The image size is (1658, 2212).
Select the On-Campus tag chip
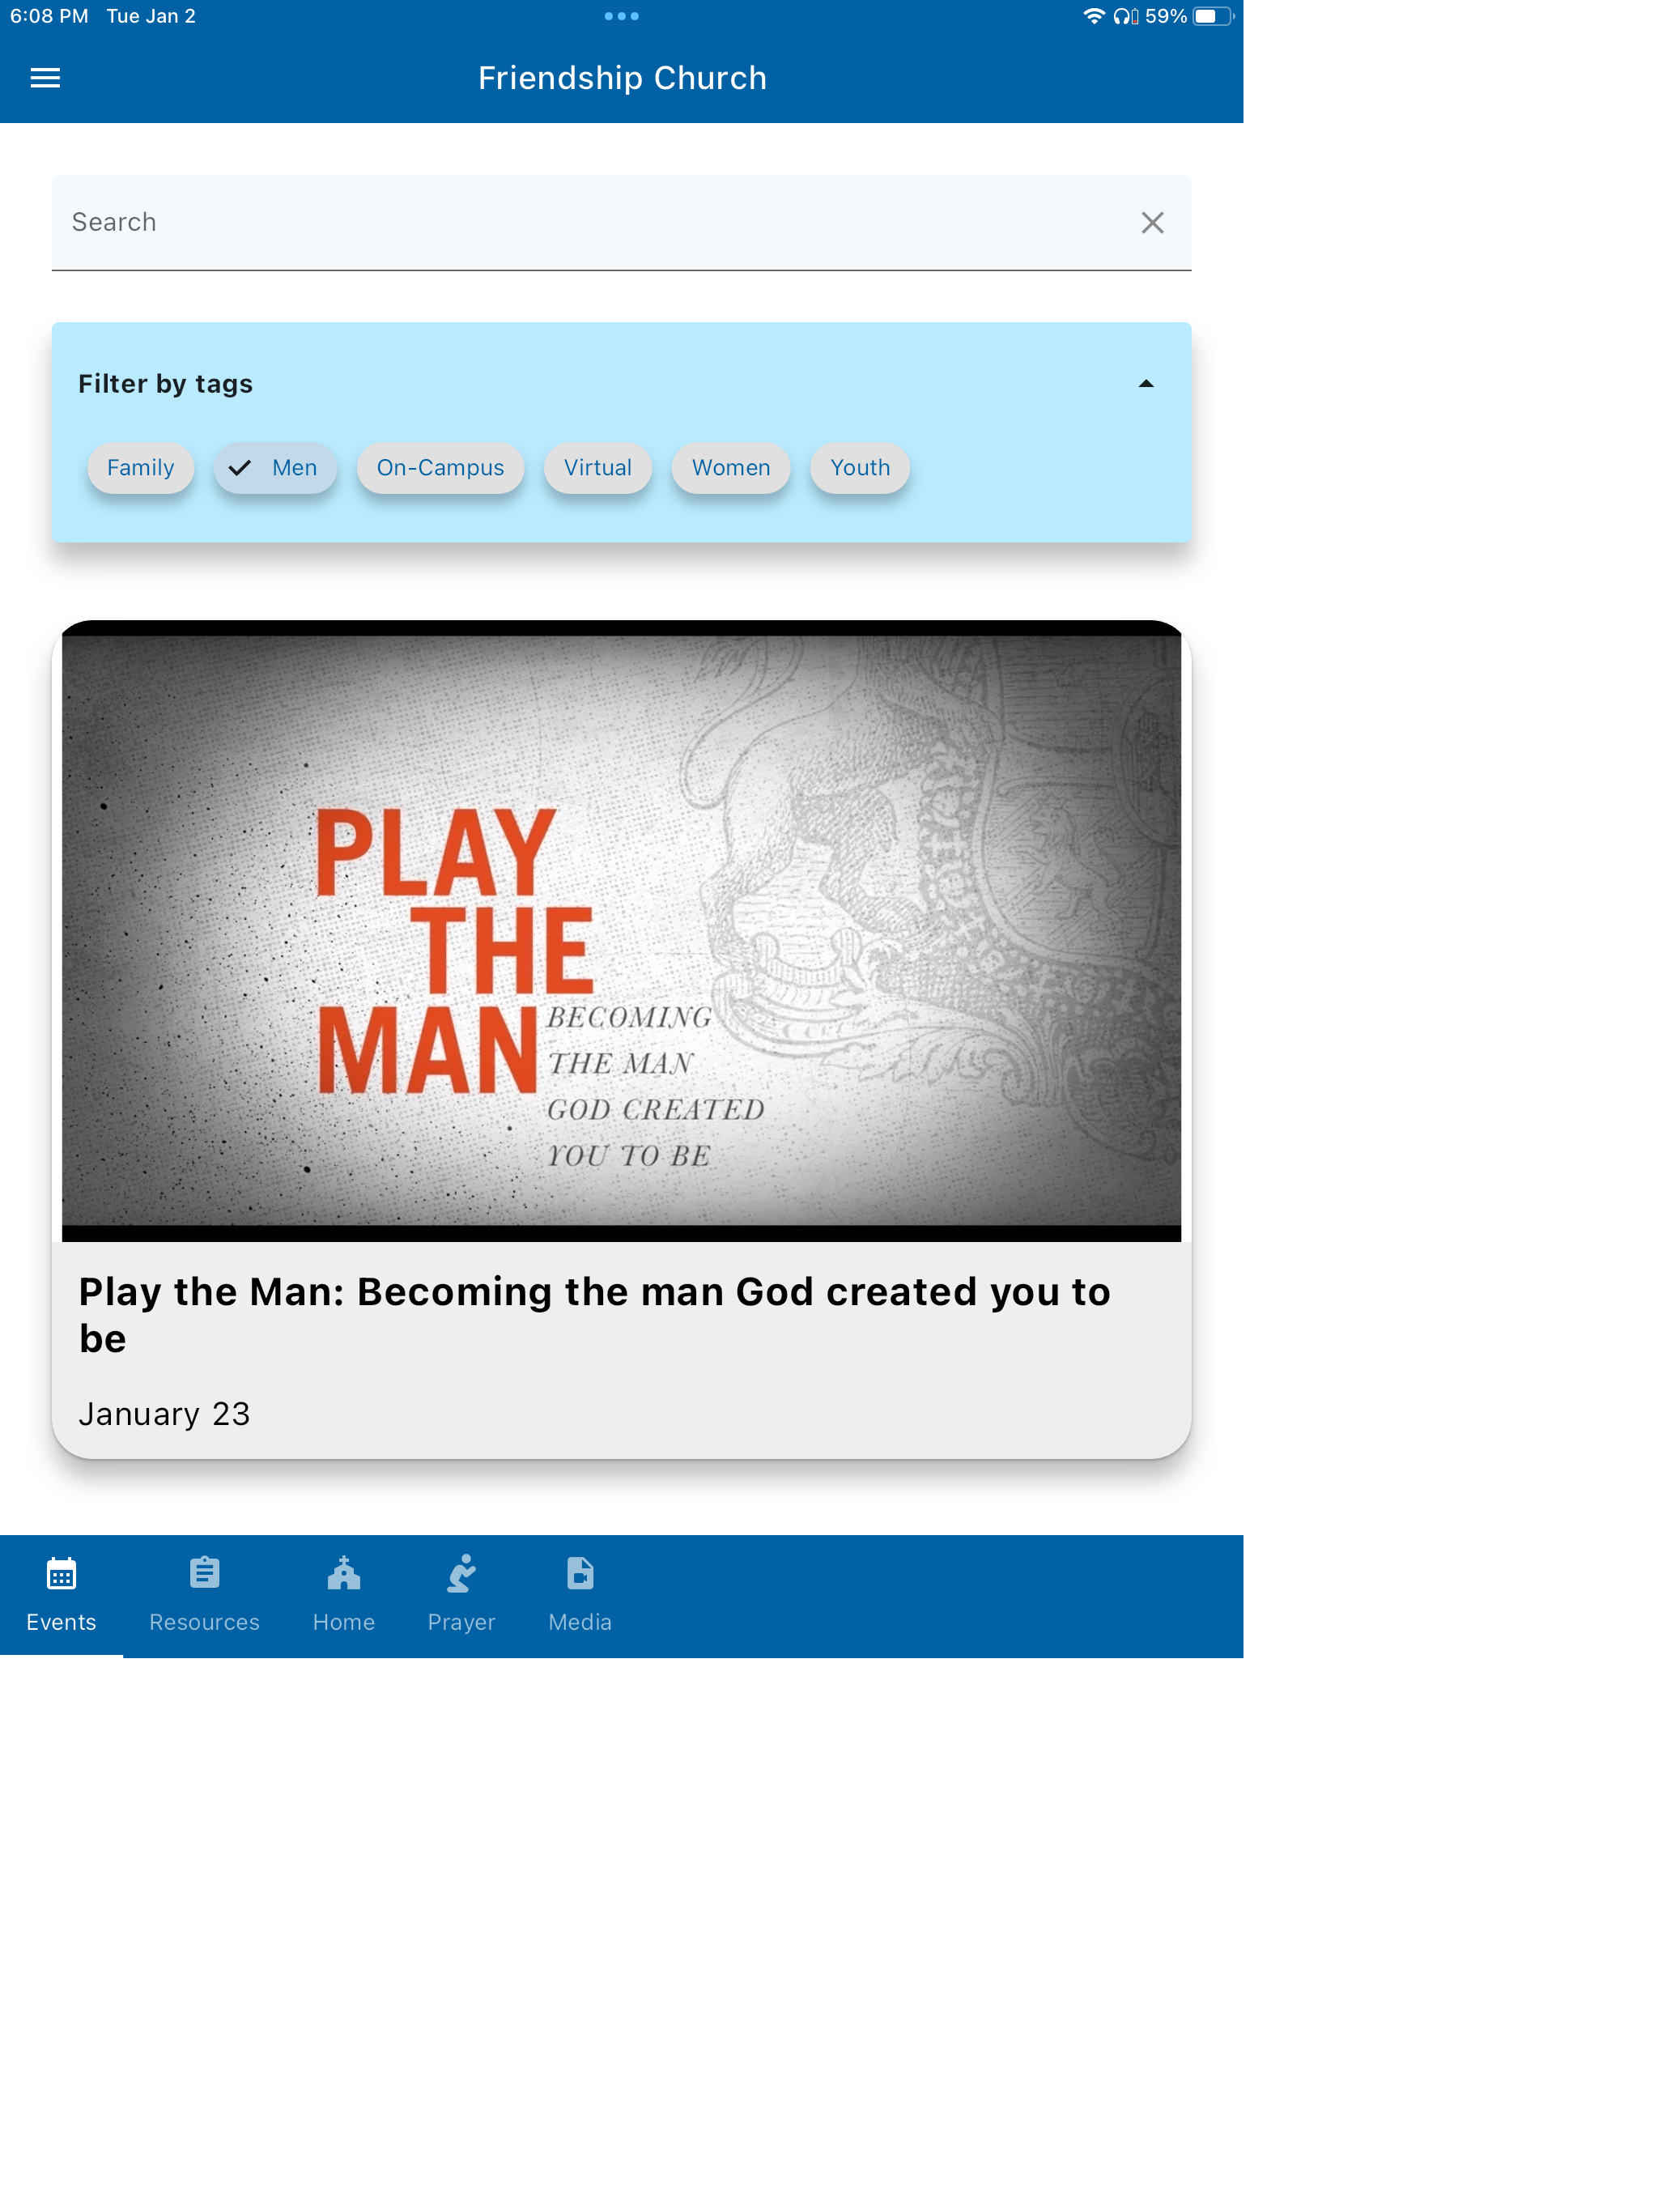pyautogui.click(x=440, y=468)
